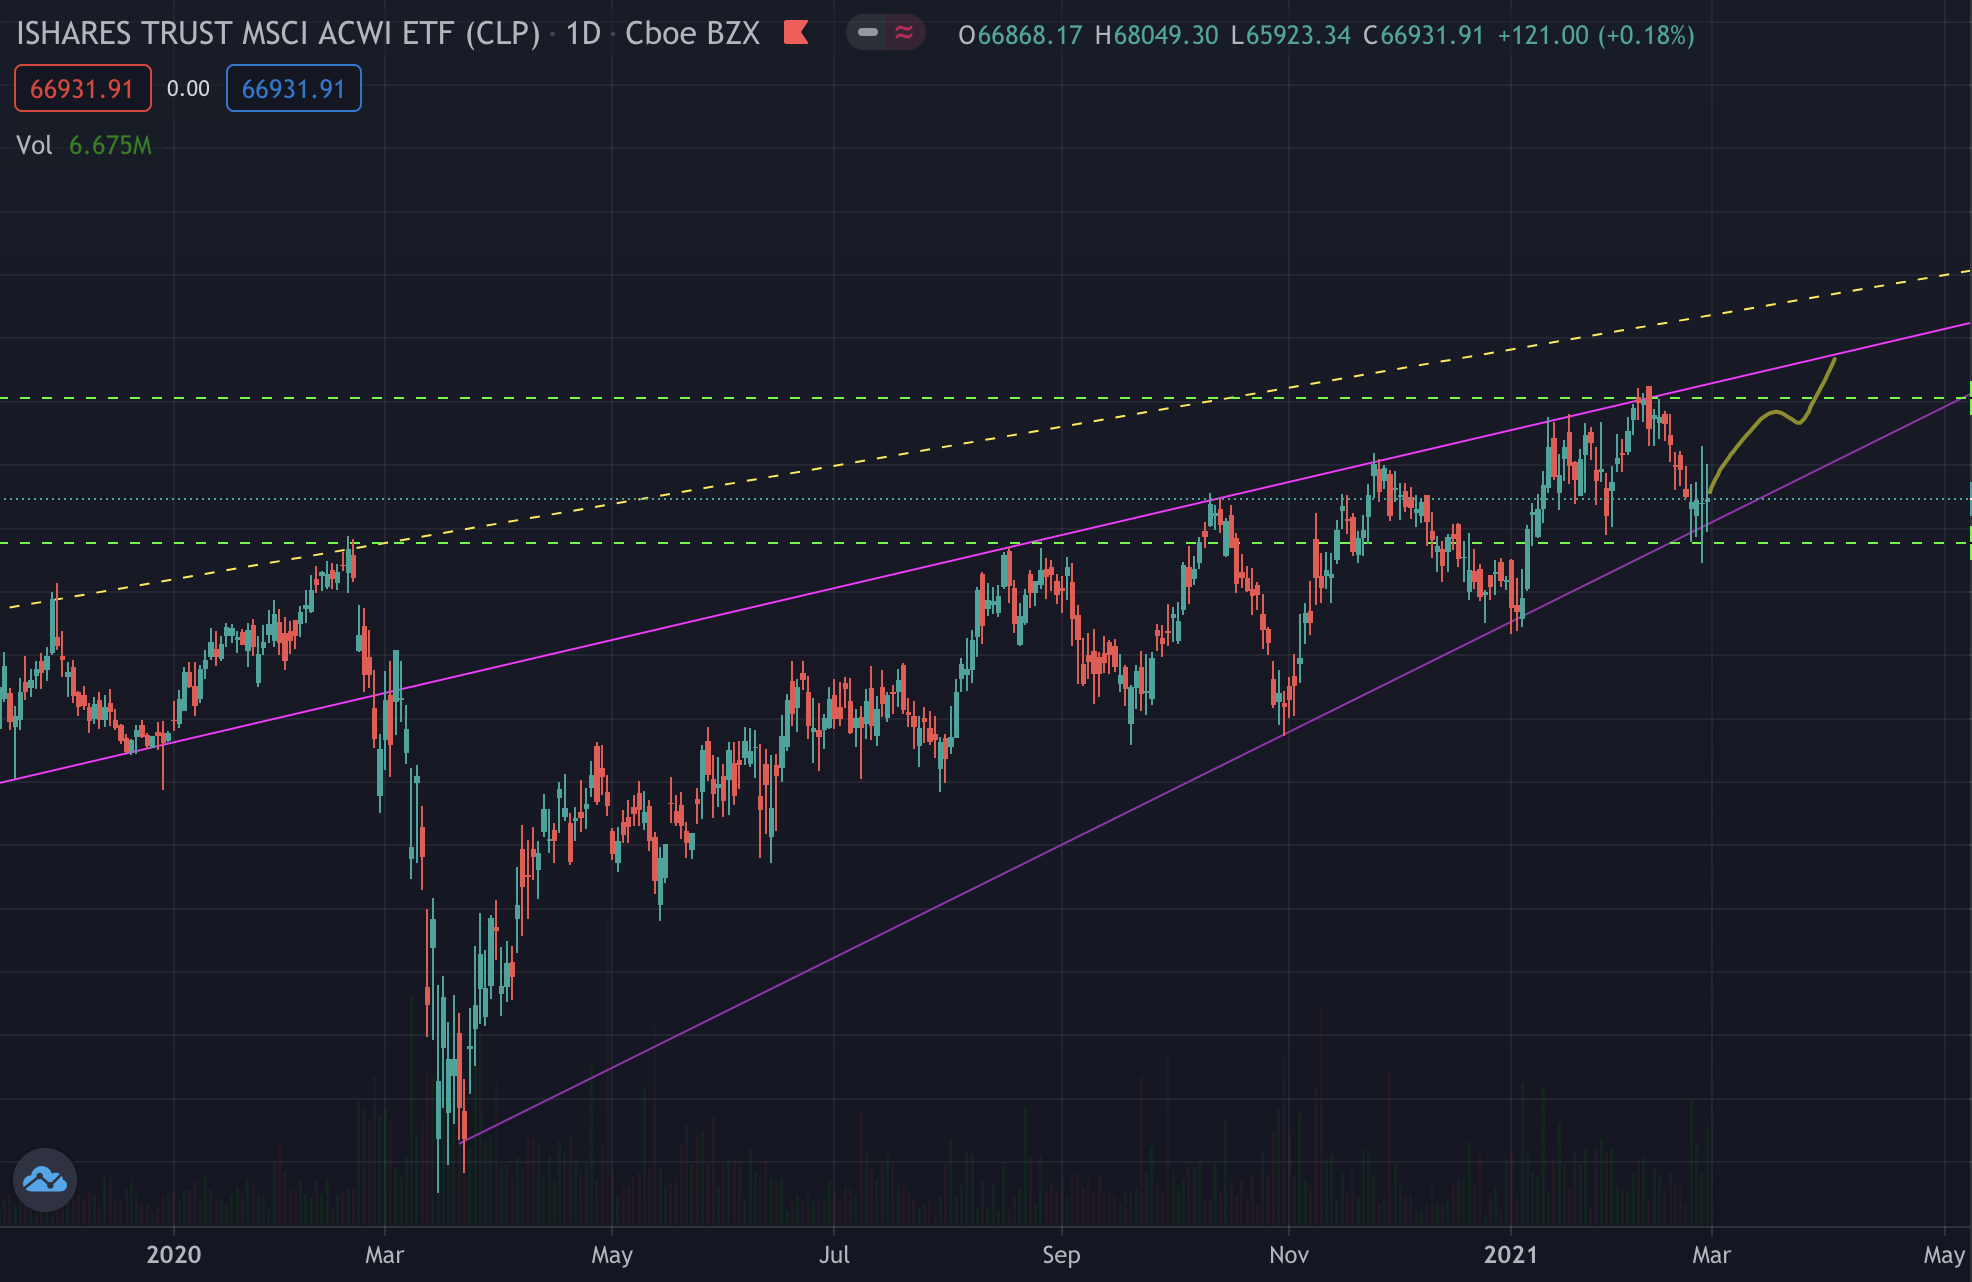1972x1282 pixels.
Task: Click the 2020 label on the time axis
Action: coord(174,1254)
